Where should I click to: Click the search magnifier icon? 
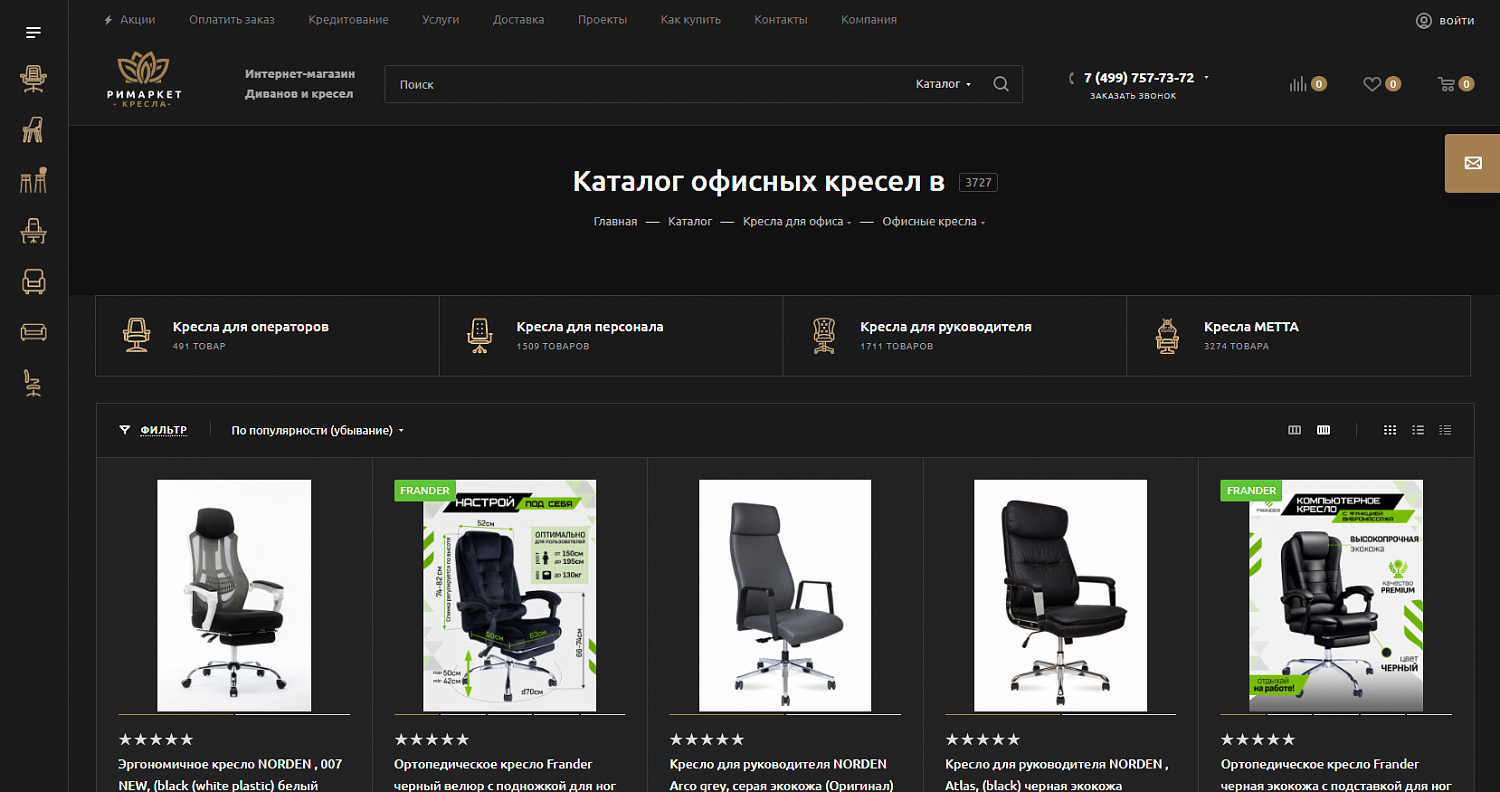coord(1001,84)
